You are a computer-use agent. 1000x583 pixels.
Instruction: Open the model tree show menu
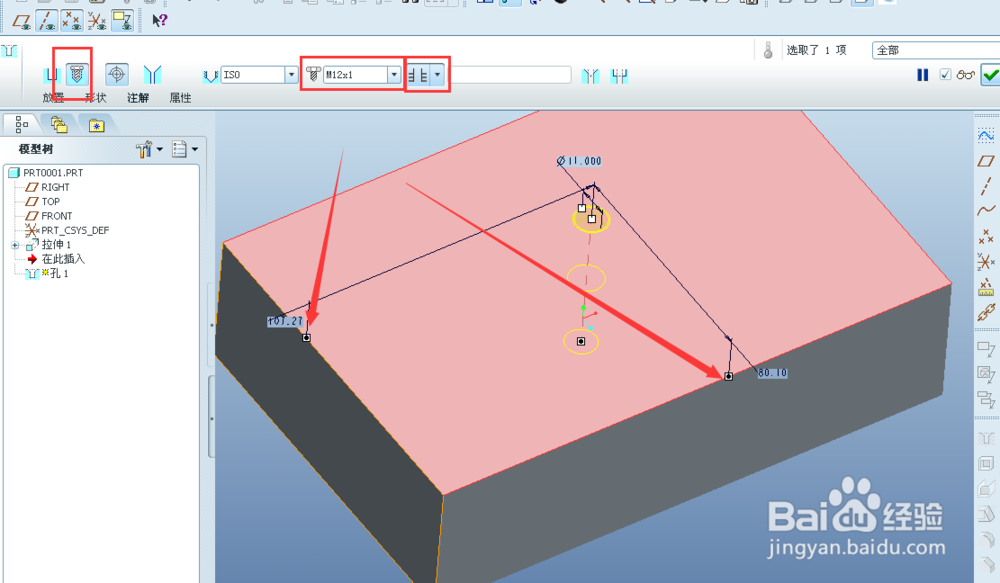point(149,149)
